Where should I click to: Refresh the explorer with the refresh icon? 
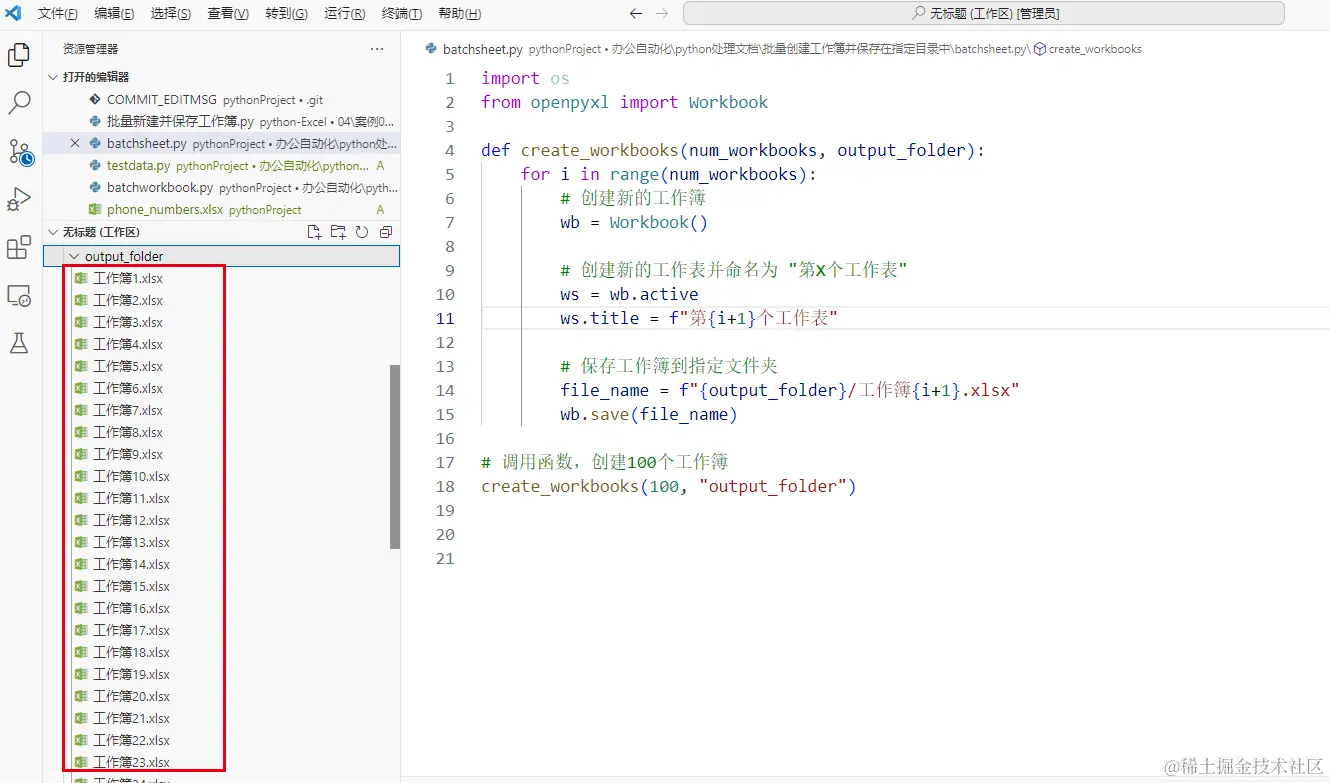point(361,231)
